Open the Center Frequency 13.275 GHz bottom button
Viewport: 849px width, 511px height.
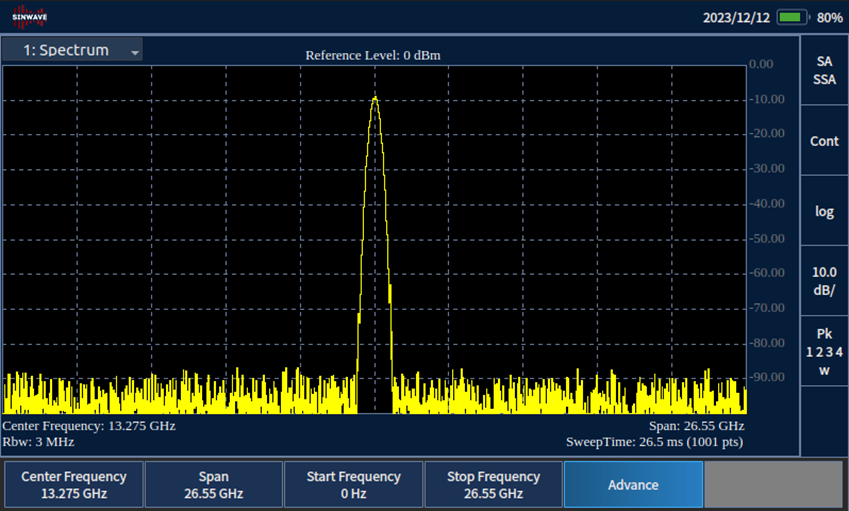(x=74, y=485)
